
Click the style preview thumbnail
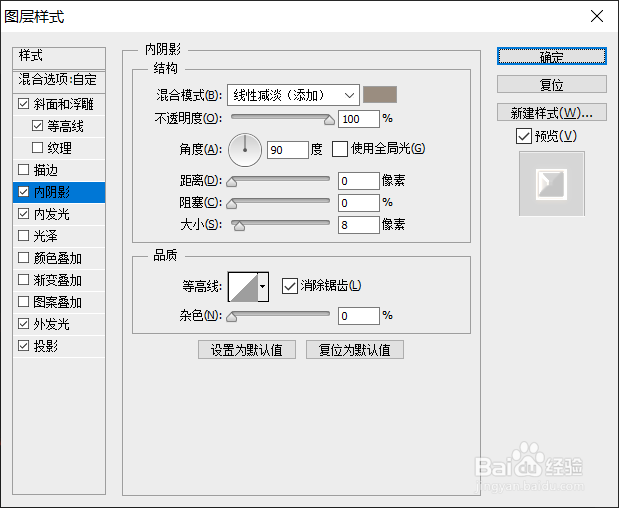pos(551,184)
